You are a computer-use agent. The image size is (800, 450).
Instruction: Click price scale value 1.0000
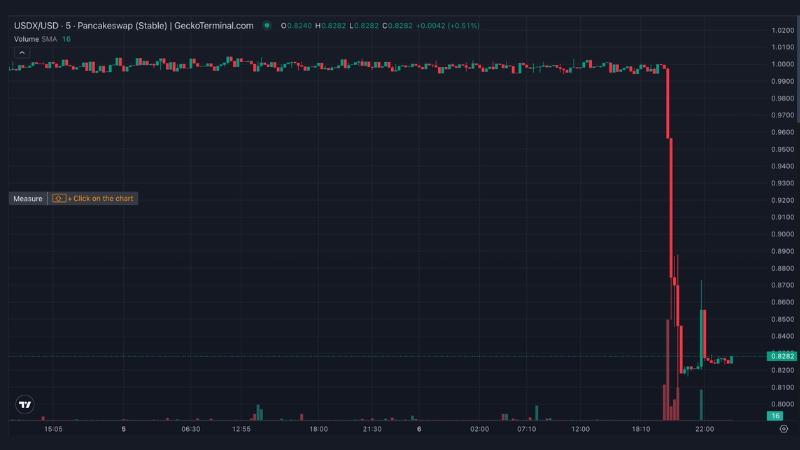coord(782,64)
